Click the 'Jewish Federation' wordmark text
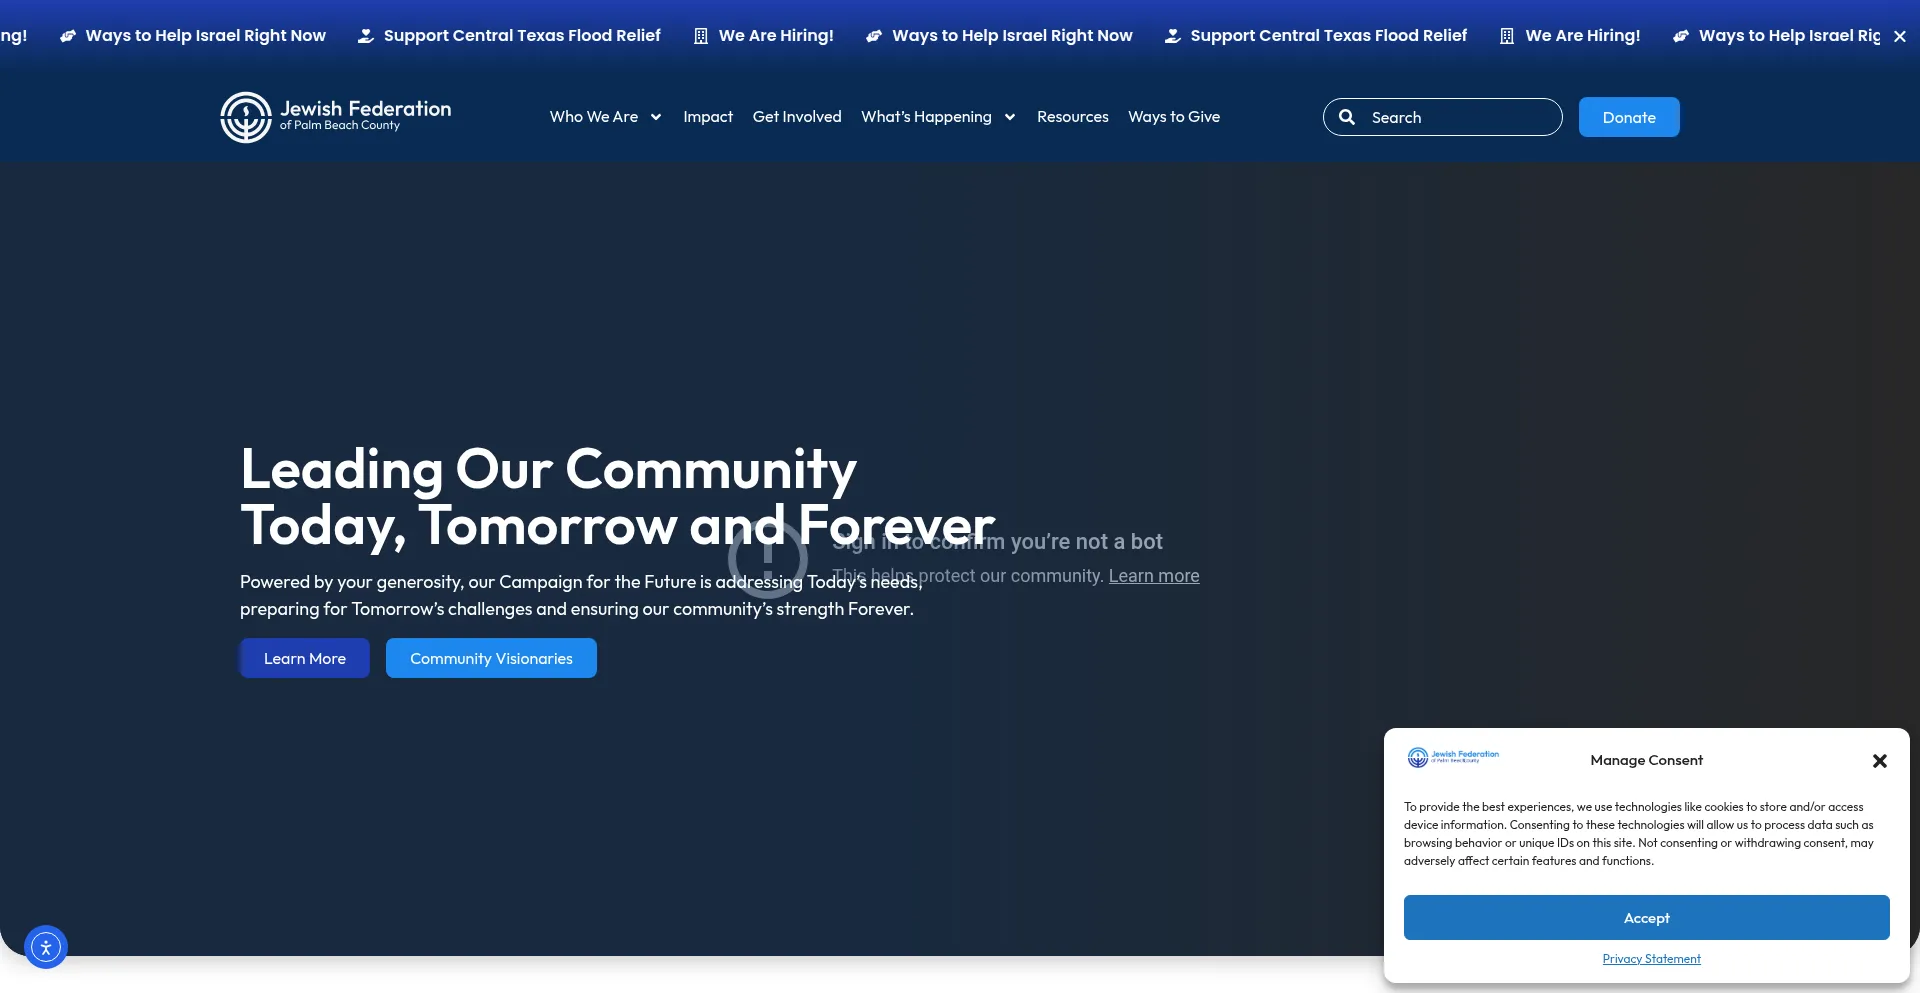The height and width of the screenshot is (993, 1920). coord(365,108)
